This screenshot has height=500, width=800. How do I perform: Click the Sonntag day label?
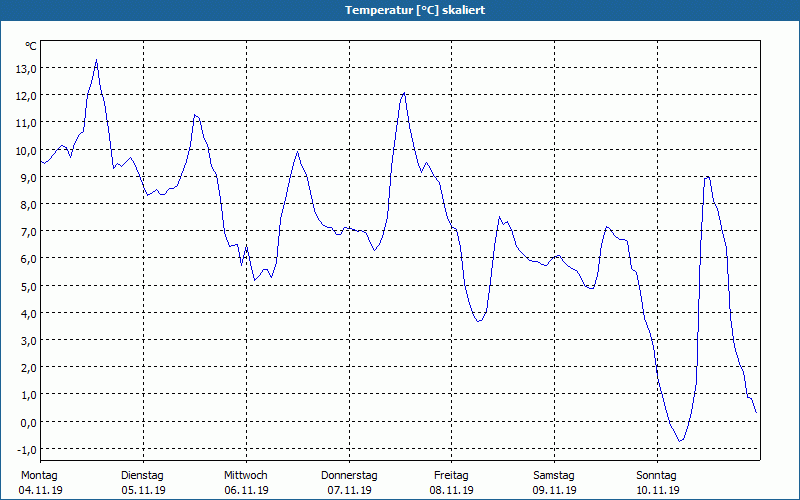[x=657, y=476]
